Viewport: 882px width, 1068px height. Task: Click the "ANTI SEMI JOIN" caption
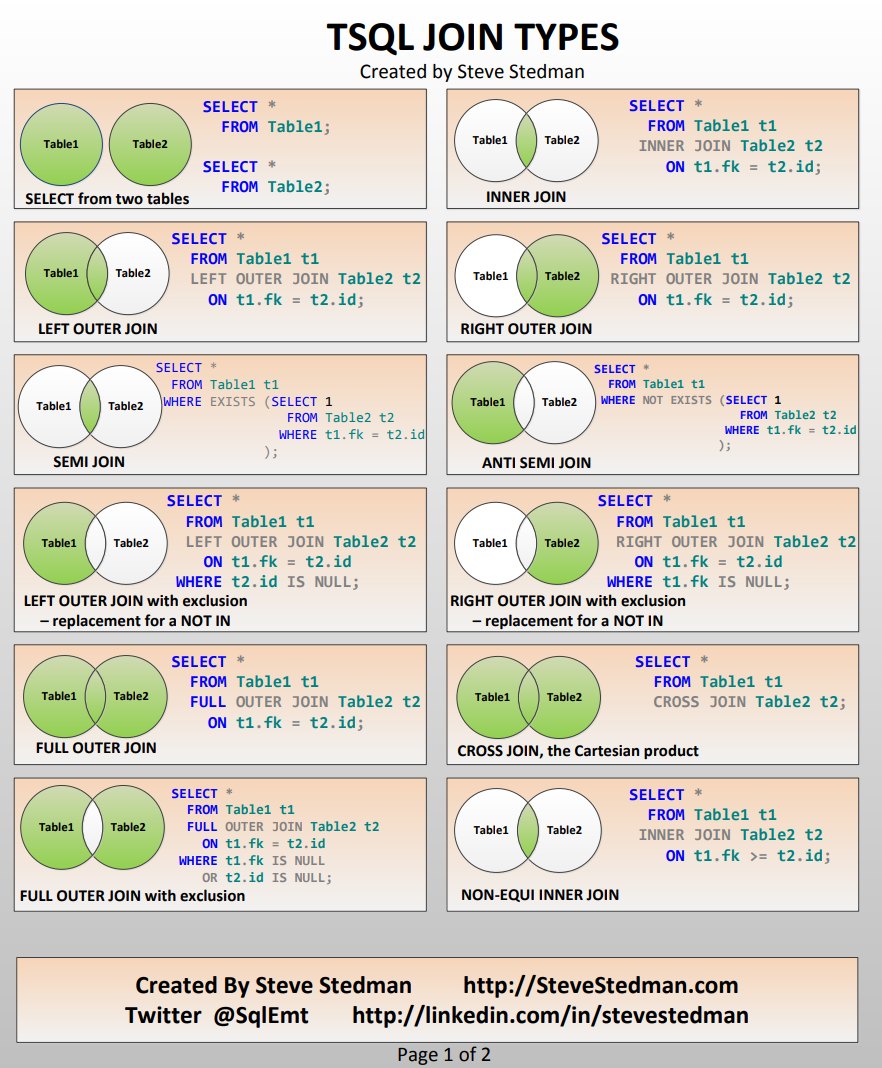pyautogui.click(x=536, y=463)
